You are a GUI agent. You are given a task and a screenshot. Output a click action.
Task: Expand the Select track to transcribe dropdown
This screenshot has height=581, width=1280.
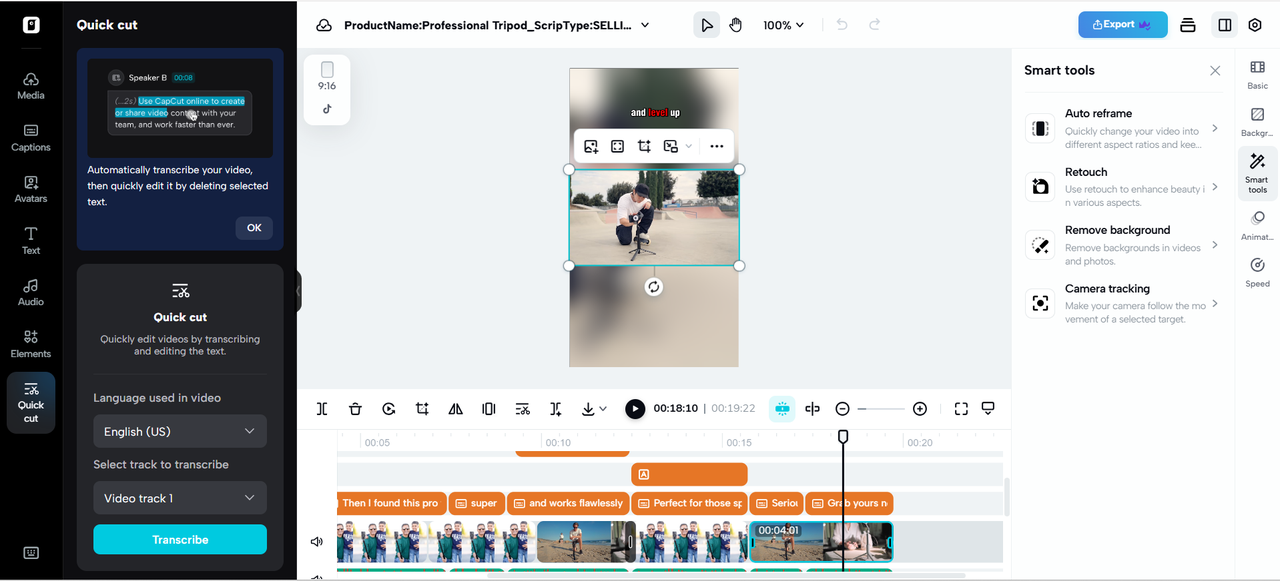(179, 497)
